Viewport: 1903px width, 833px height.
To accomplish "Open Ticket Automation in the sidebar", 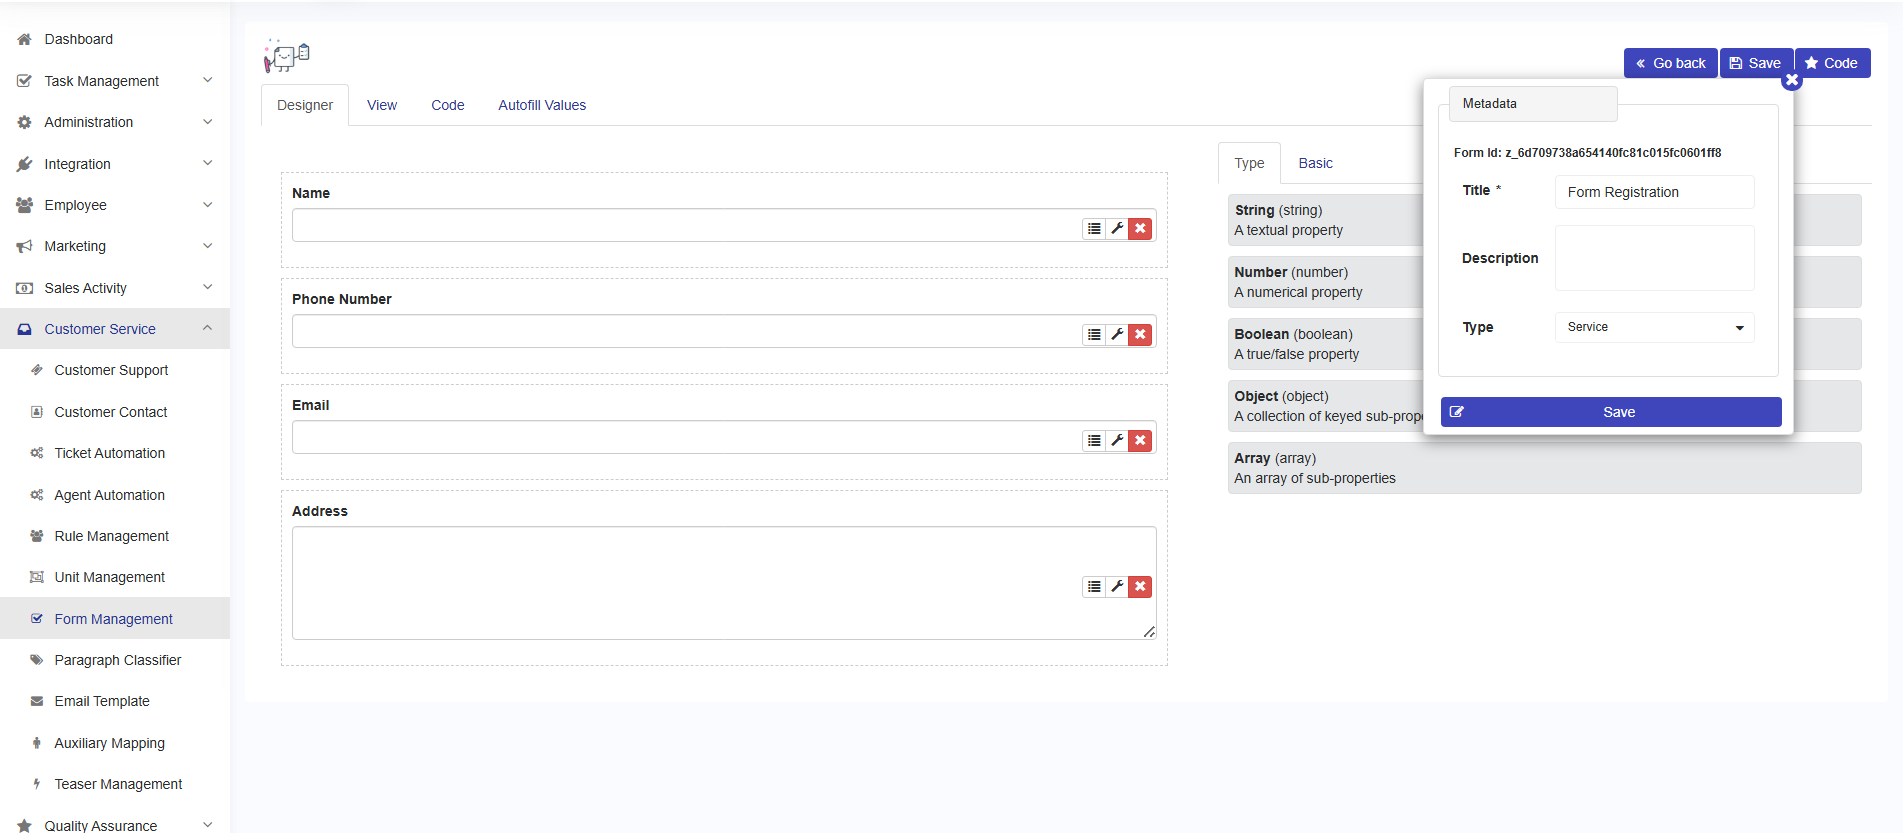I will tap(109, 453).
